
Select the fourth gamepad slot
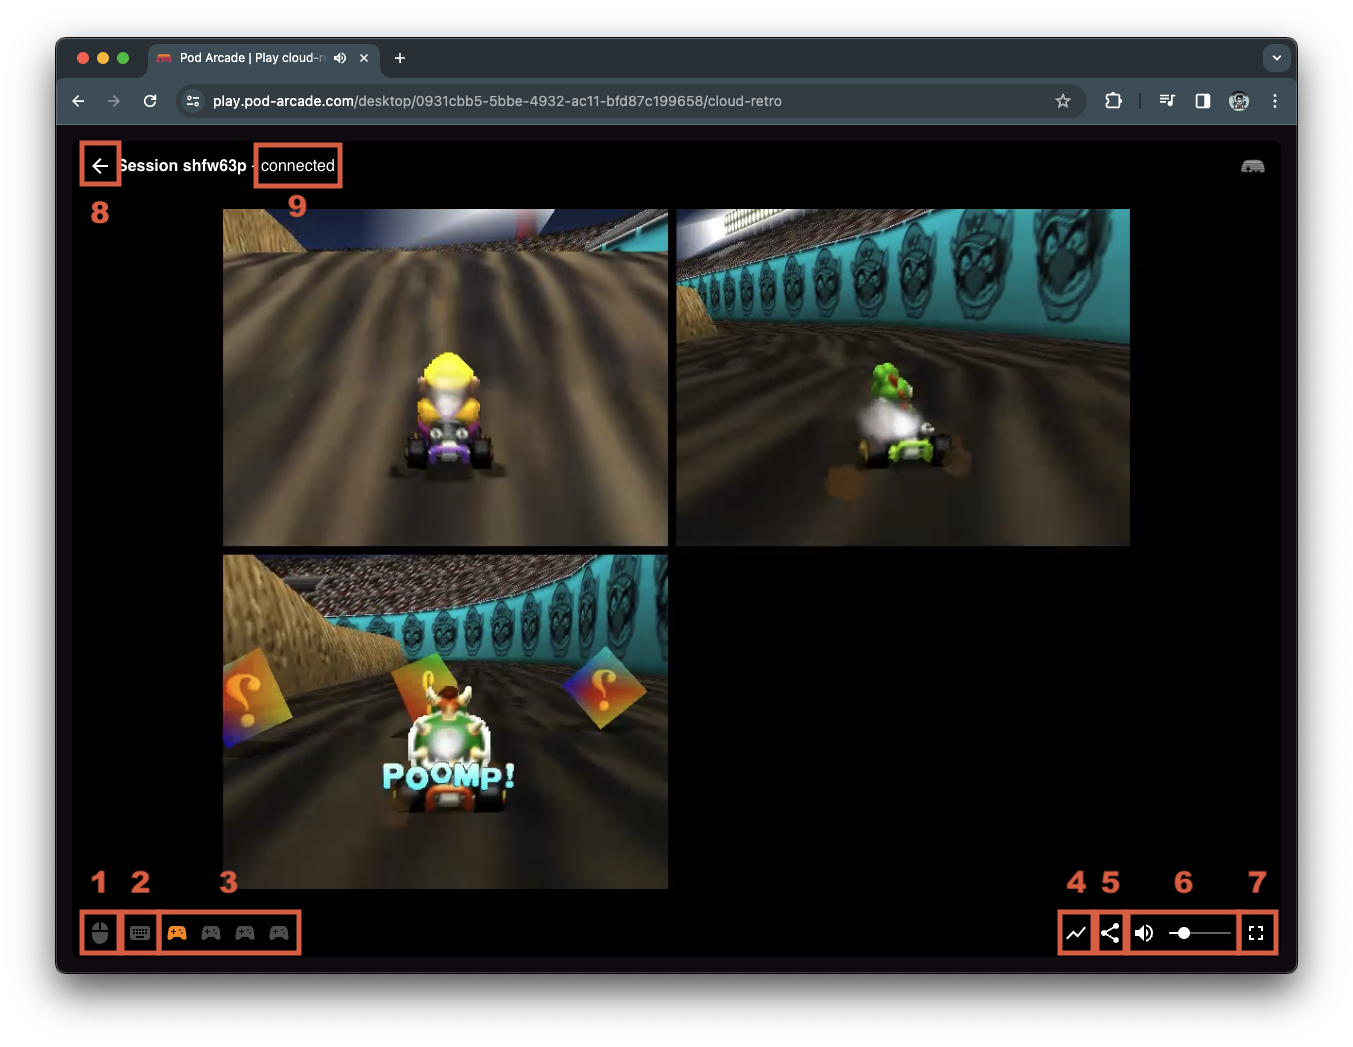[279, 933]
